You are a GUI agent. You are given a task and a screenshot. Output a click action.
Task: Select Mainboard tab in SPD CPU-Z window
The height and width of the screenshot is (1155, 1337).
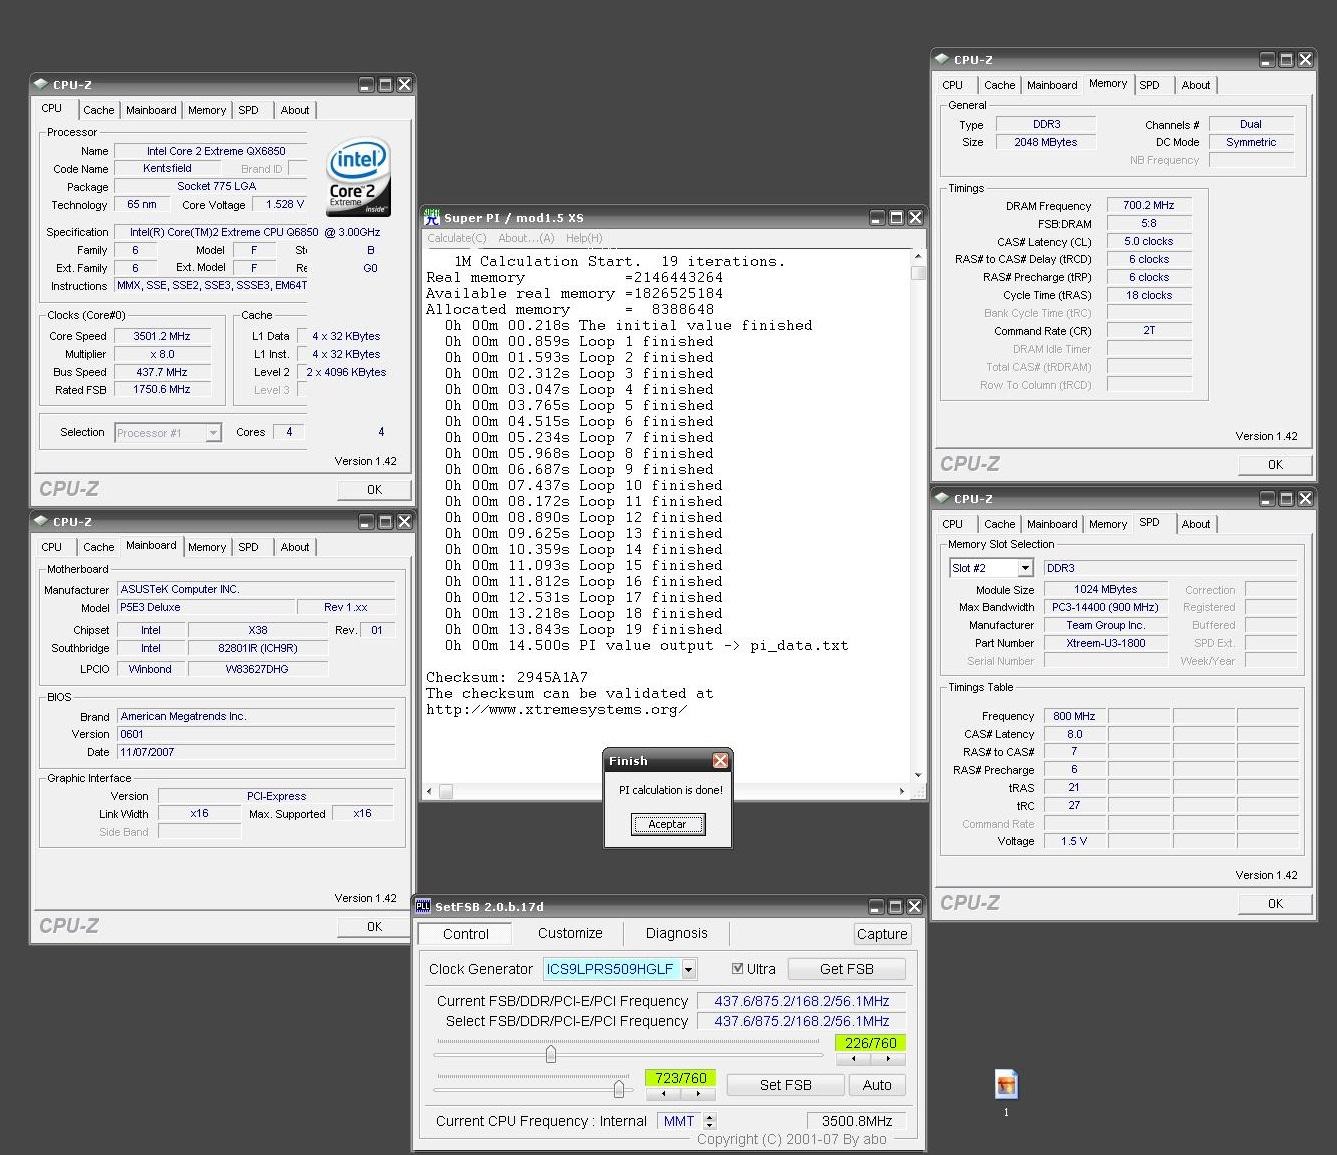[x=1052, y=524]
